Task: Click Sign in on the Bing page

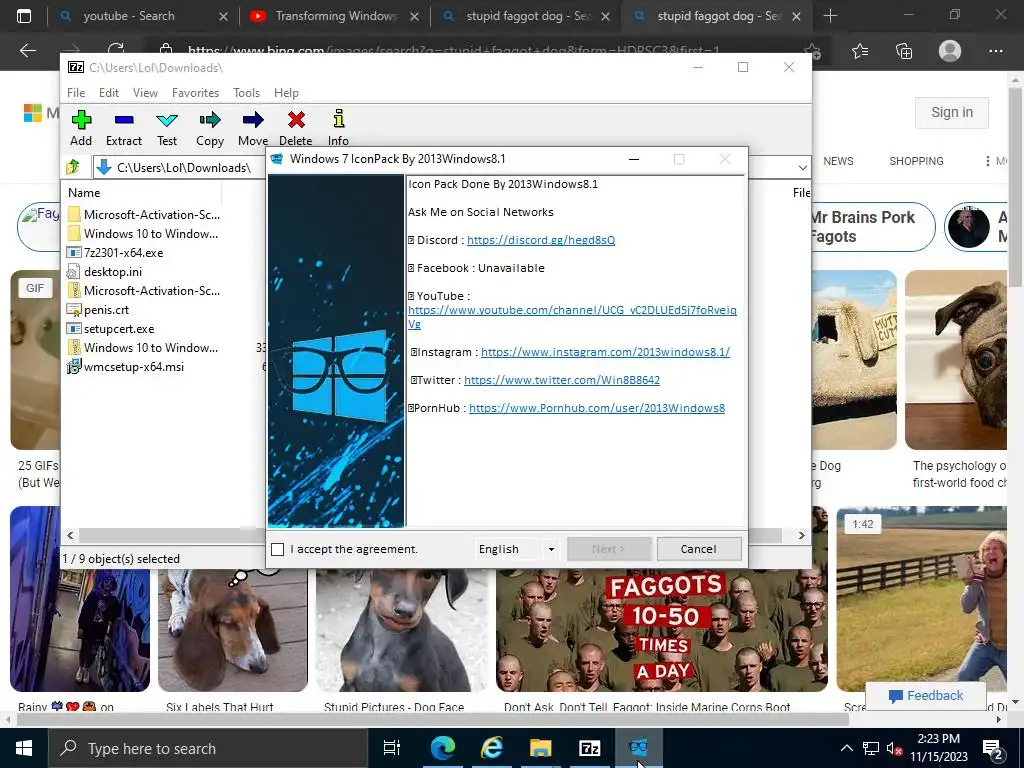Action: coord(952,112)
